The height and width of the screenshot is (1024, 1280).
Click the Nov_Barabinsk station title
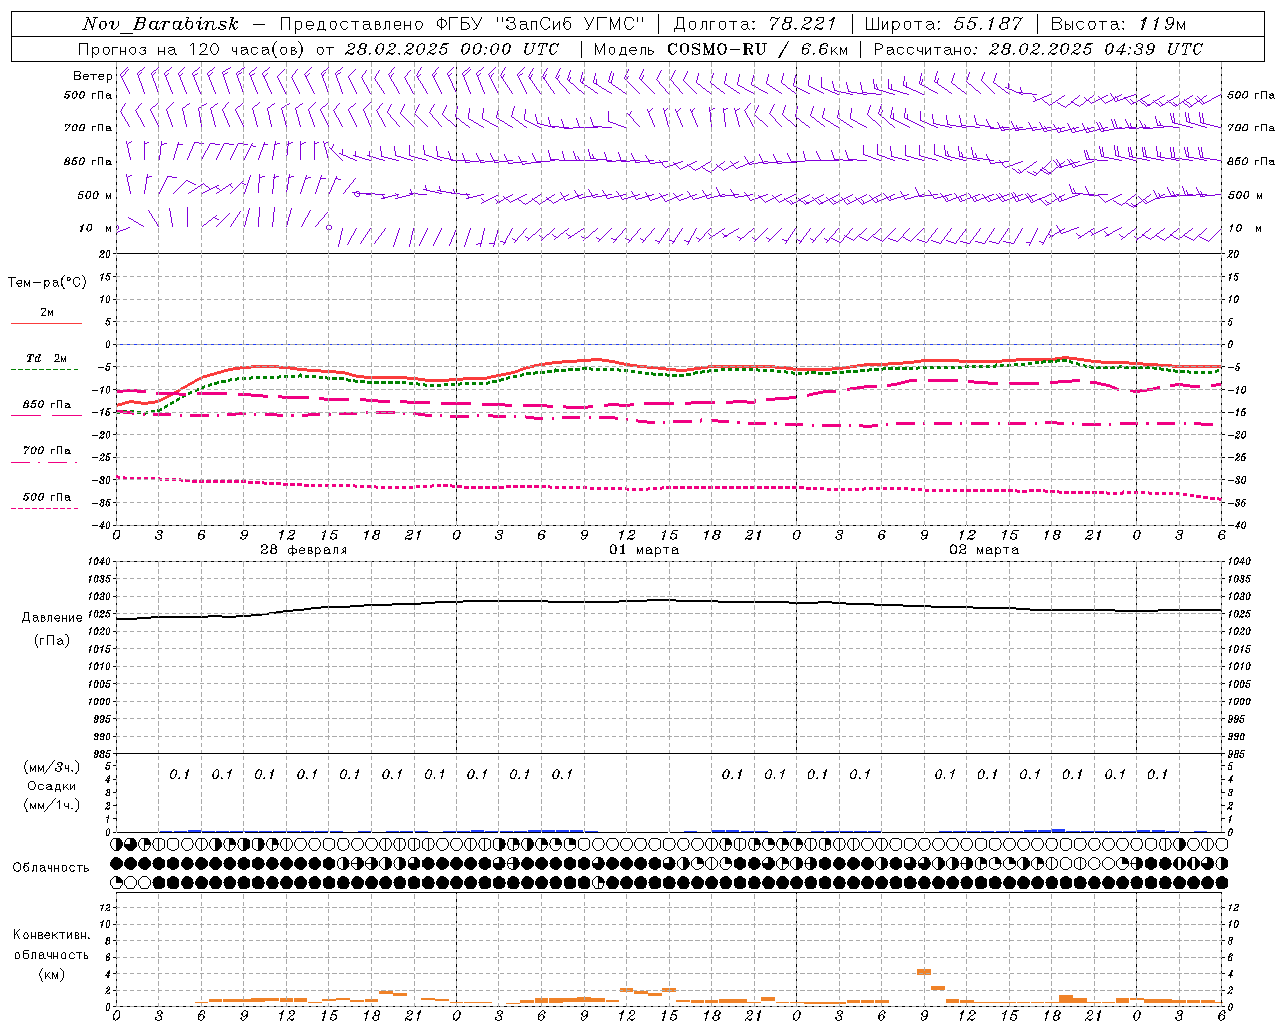161,24
